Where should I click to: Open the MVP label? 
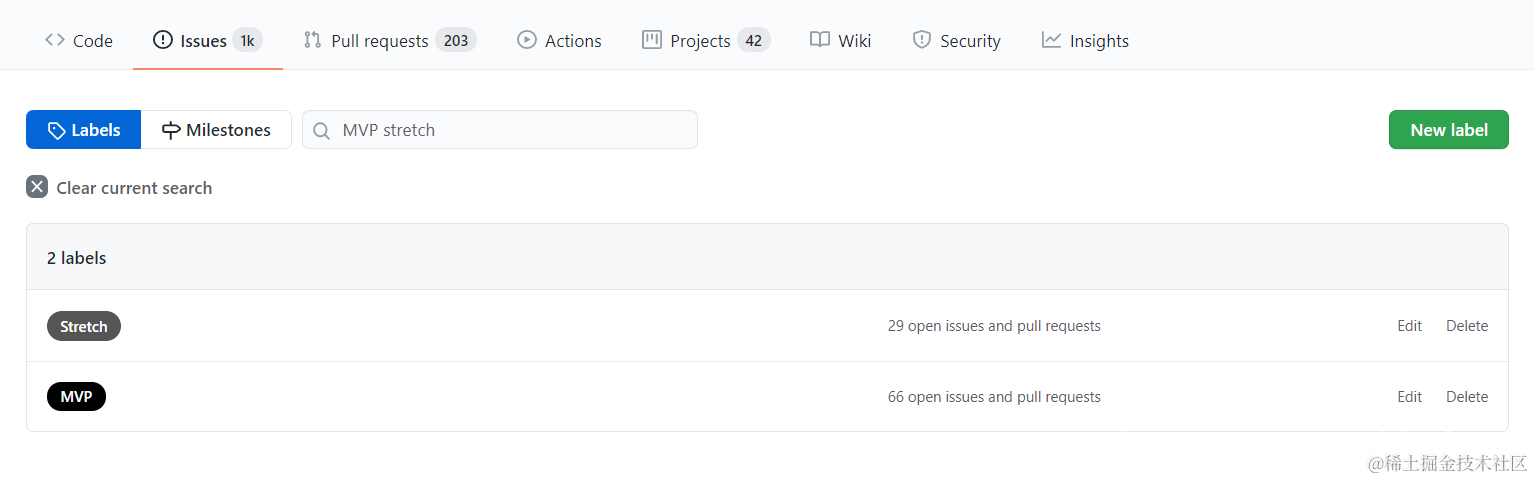point(76,397)
